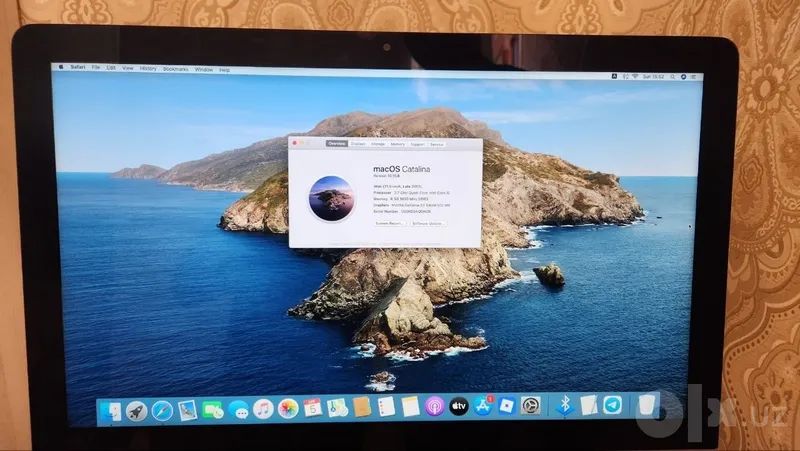Image resolution: width=800 pixels, height=451 pixels.
Task: Close the About This Mac window
Action: (x=294, y=143)
